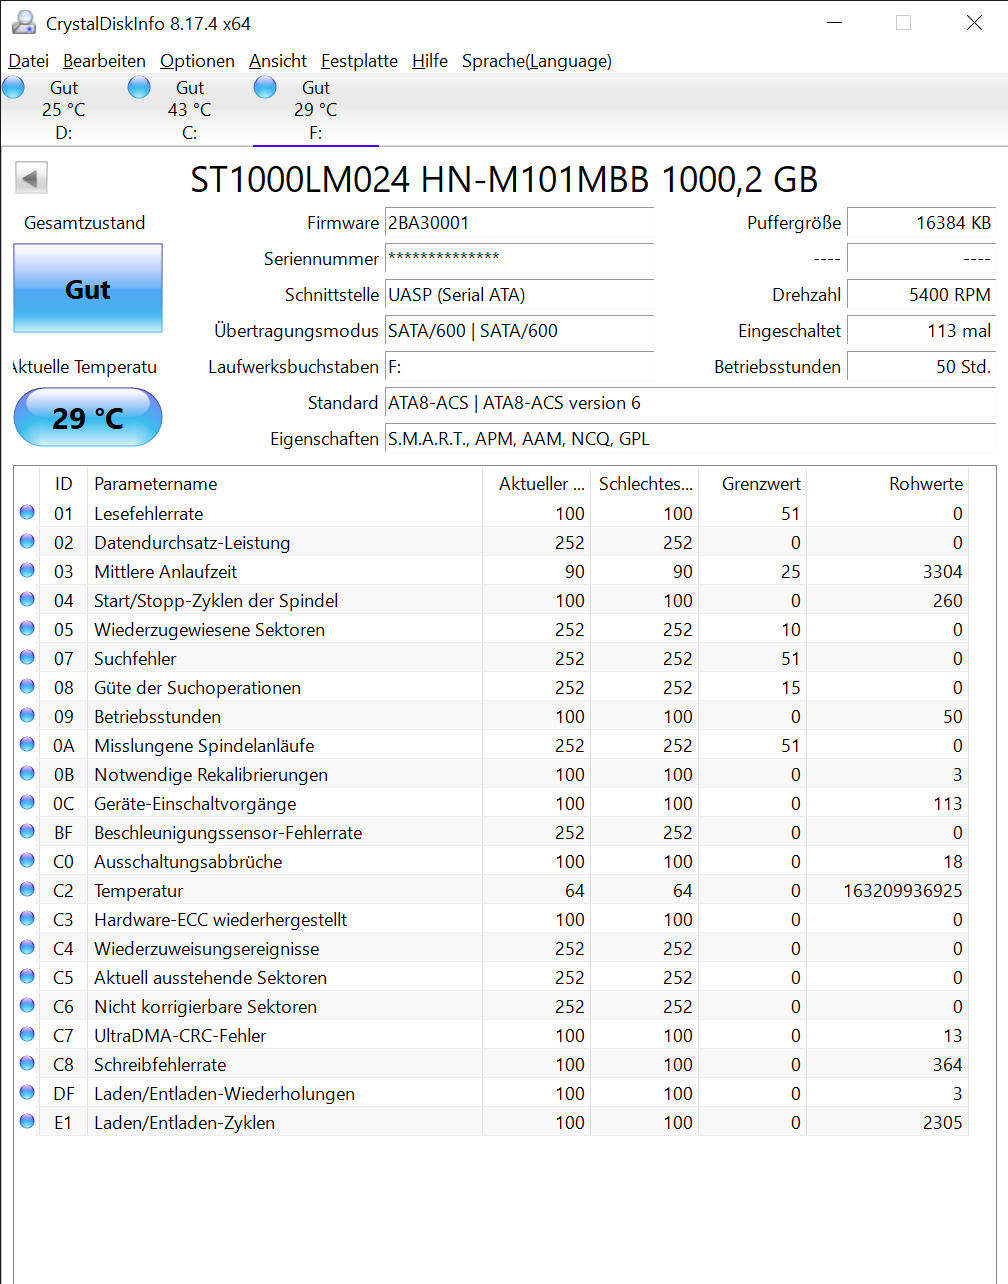Click status orb for Misslungene Spindelanläufe row

click(27, 745)
